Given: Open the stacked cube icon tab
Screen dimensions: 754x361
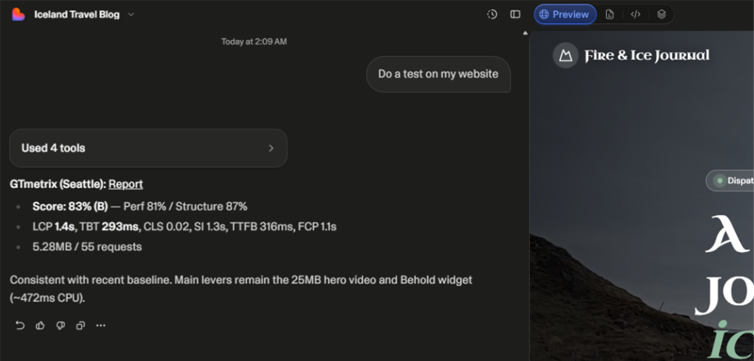Looking at the screenshot, I should [661, 14].
